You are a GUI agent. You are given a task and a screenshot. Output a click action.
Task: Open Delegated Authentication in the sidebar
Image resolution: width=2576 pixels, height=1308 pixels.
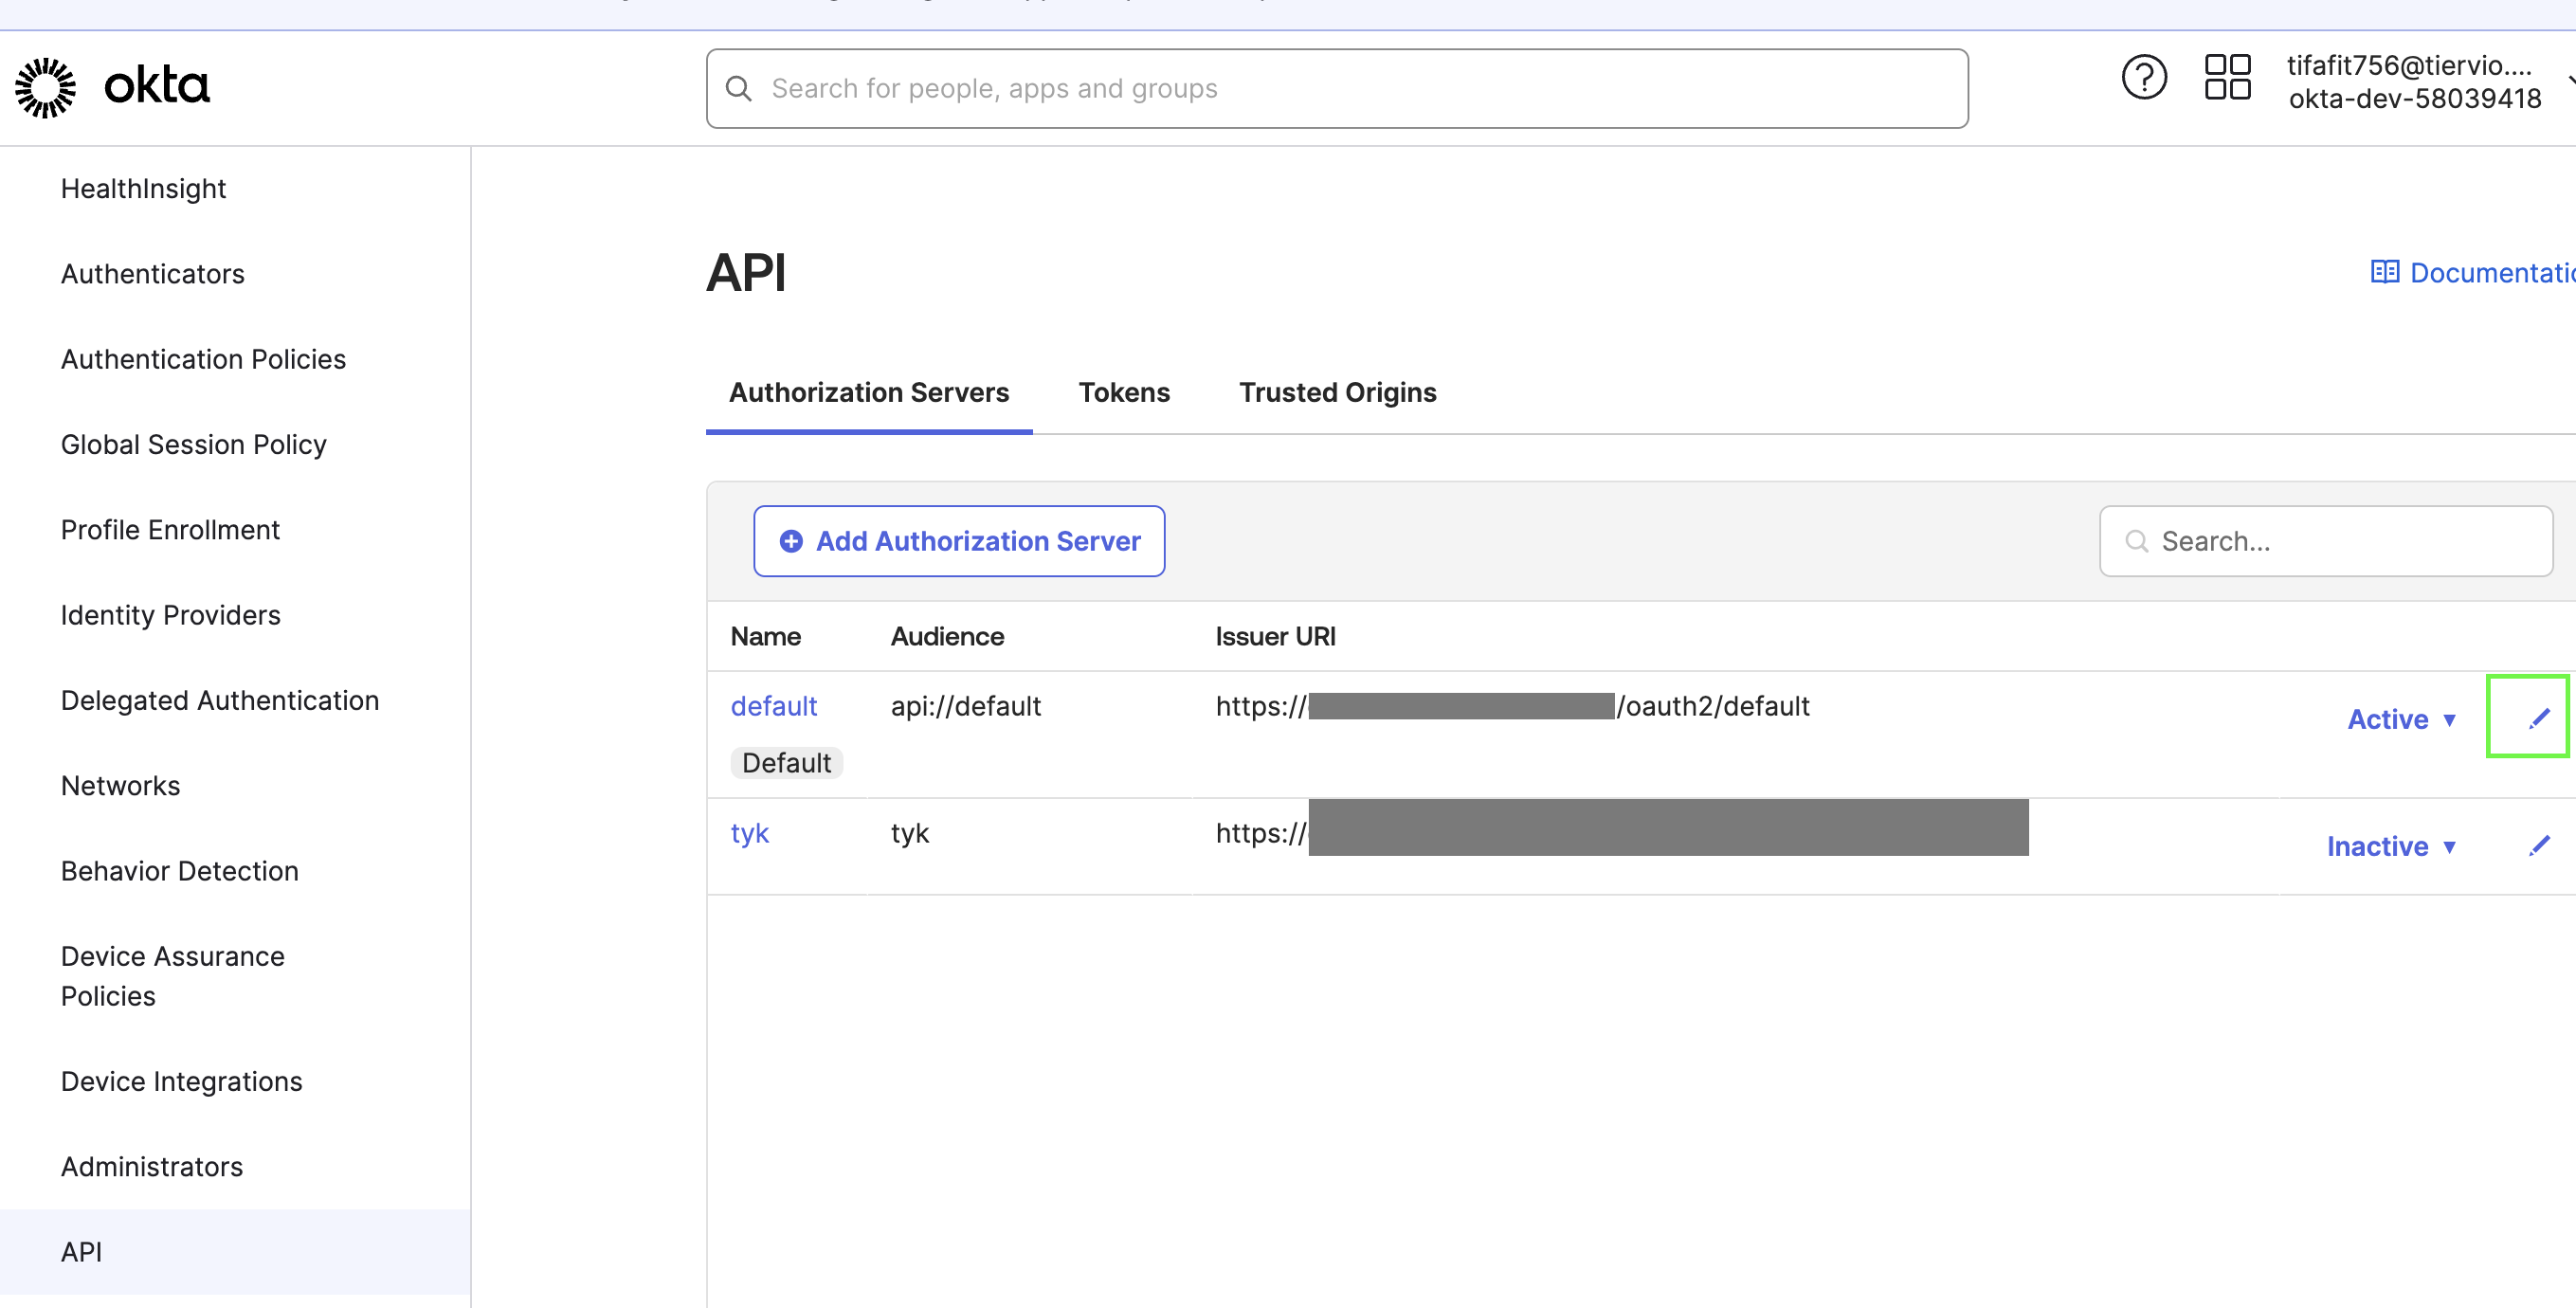tap(220, 700)
